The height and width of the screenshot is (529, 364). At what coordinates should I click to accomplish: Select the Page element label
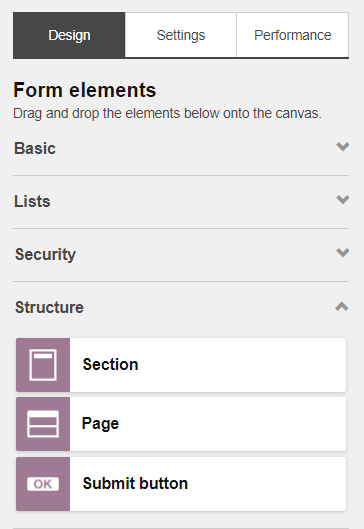click(x=101, y=424)
